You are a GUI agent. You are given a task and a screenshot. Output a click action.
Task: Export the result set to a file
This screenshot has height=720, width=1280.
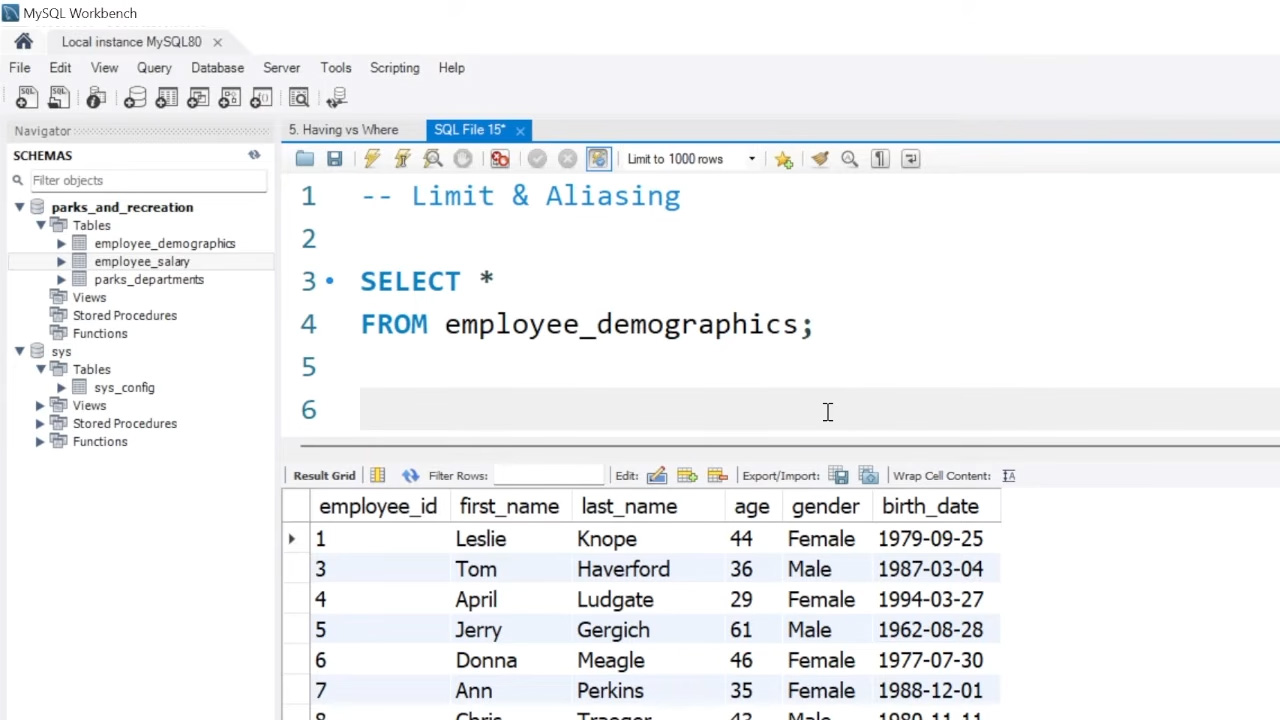(838, 476)
